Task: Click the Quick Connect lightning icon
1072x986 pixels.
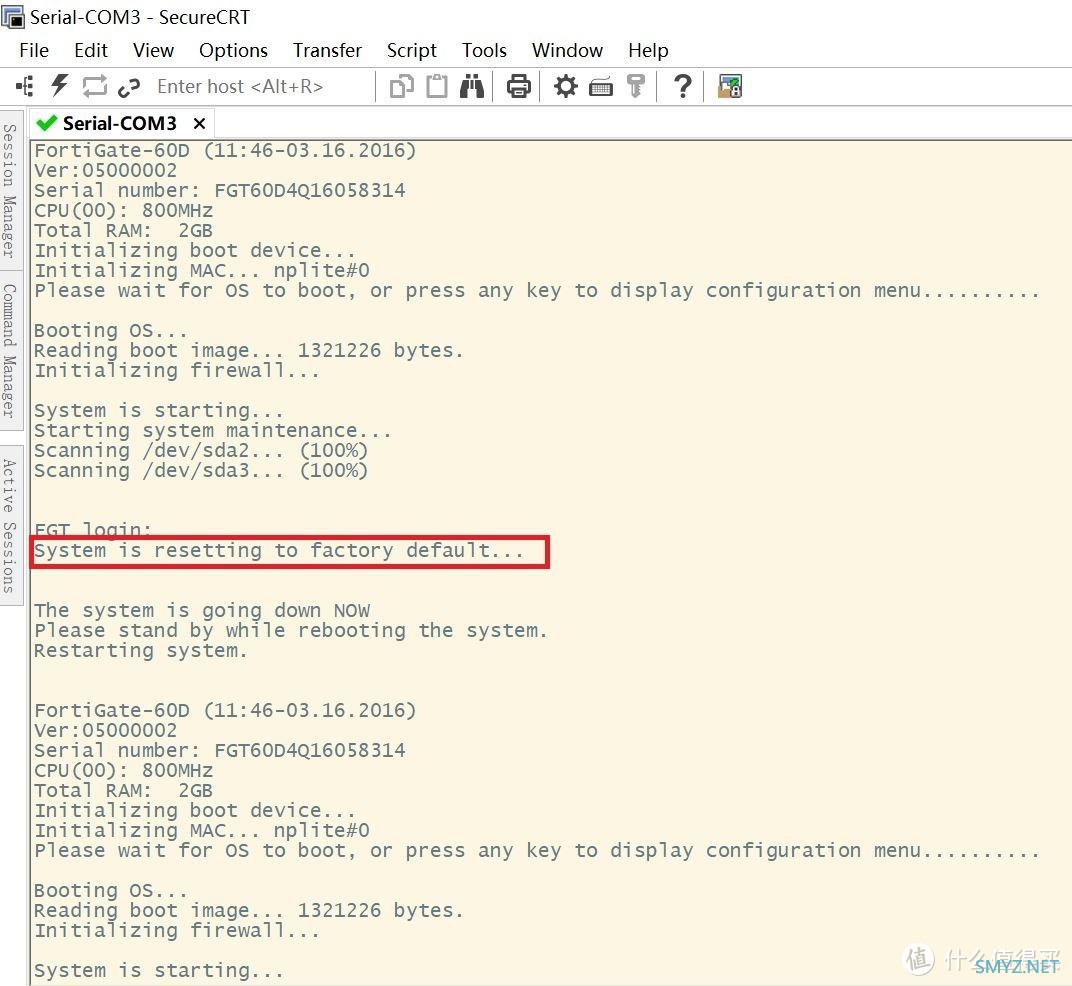Action: point(59,86)
